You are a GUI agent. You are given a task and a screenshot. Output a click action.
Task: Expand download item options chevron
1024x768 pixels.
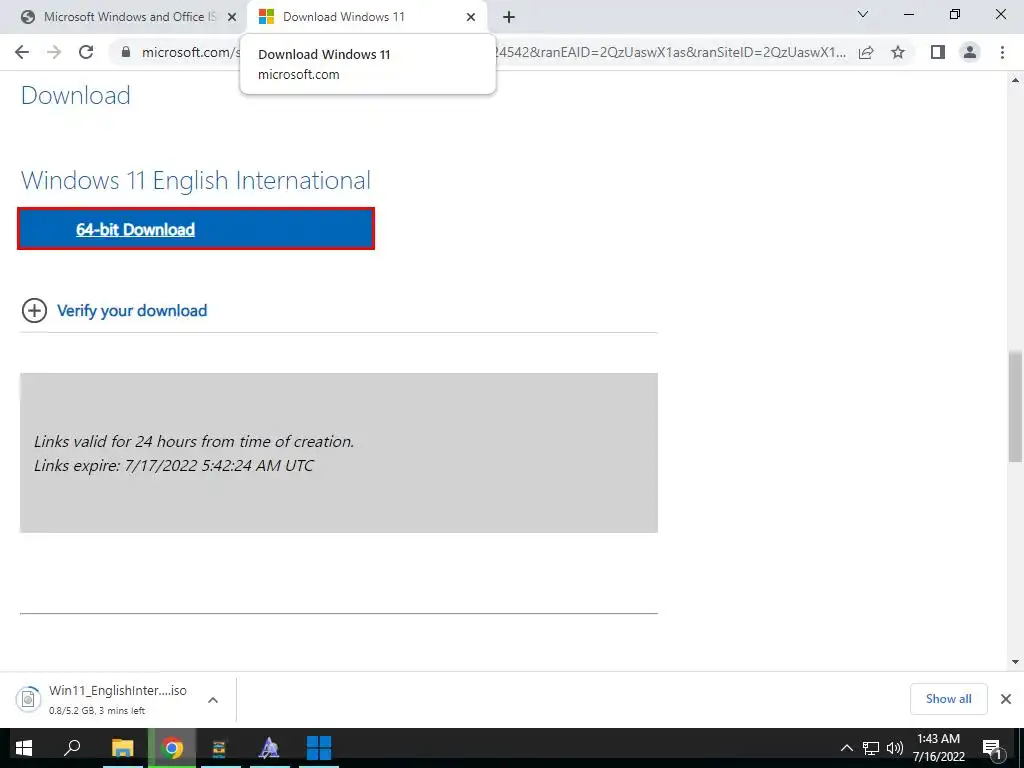213,699
